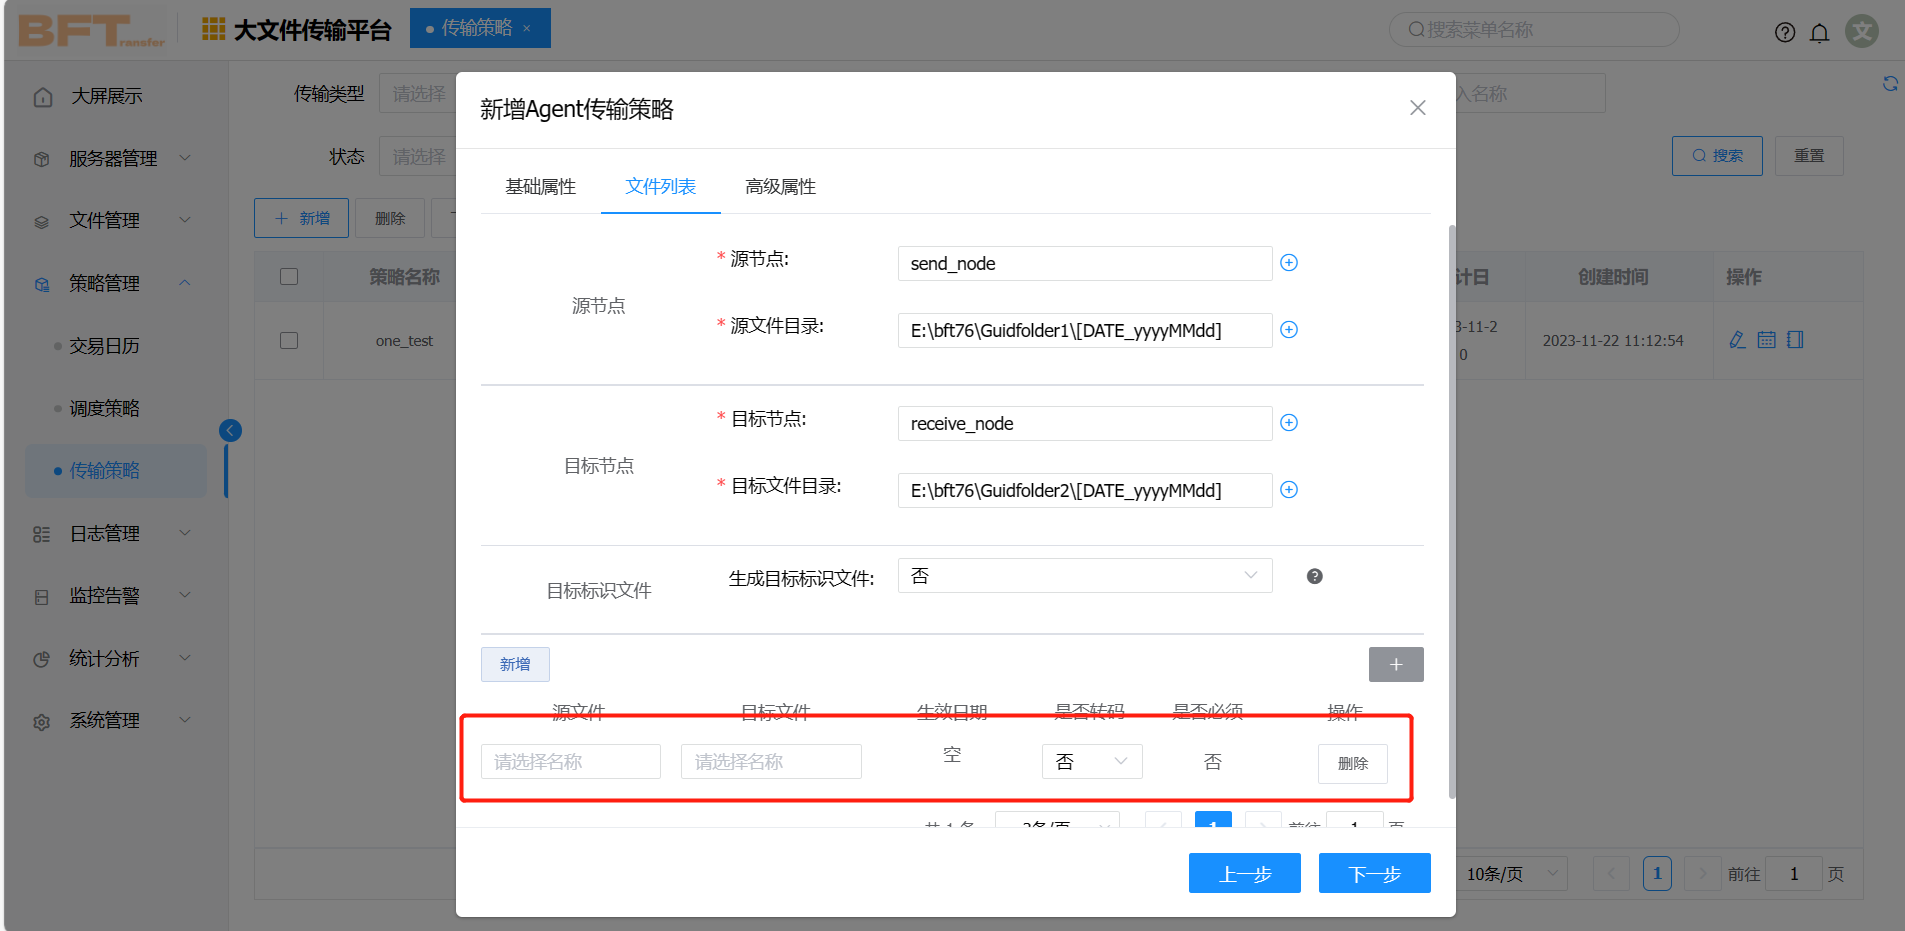The height and width of the screenshot is (931, 1905).
Task: Click the plus icon beside receive_node field
Action: pyautogui.click(x=1289, y=423)
